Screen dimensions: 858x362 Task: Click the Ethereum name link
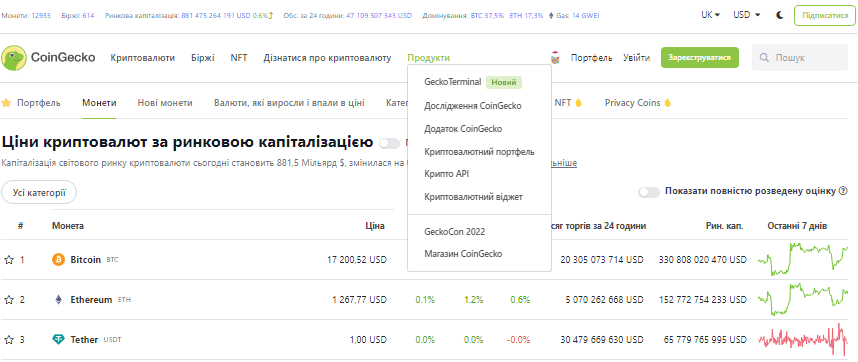tap(91, 300)
